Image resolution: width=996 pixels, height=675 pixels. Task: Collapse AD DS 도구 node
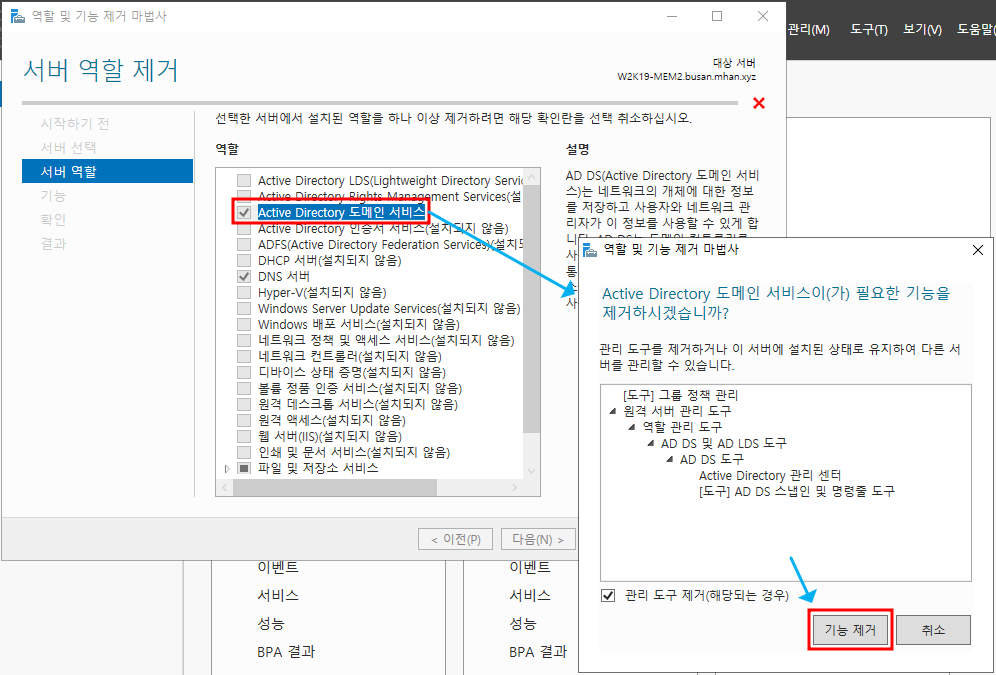(x=670, y=459)
